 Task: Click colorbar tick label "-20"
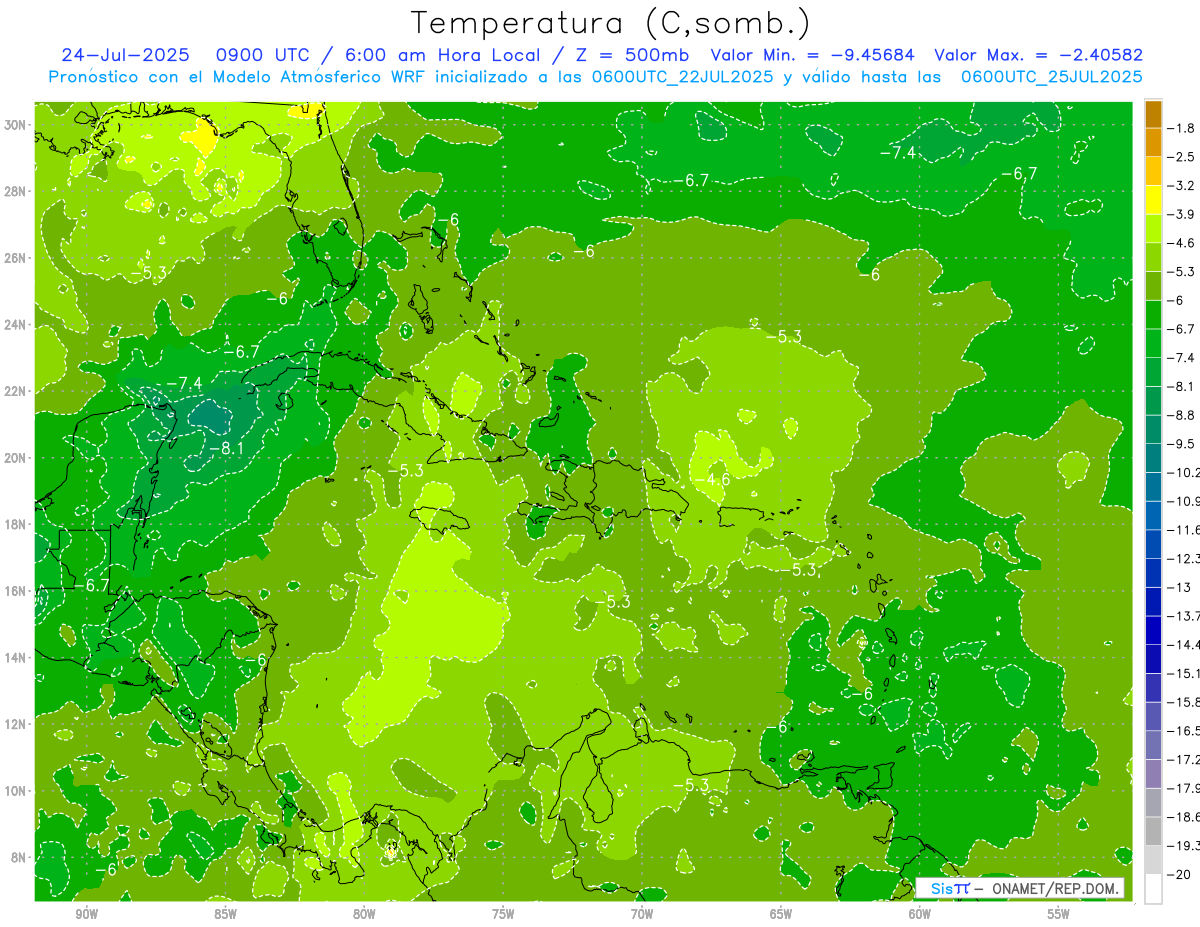point(1179,874)
